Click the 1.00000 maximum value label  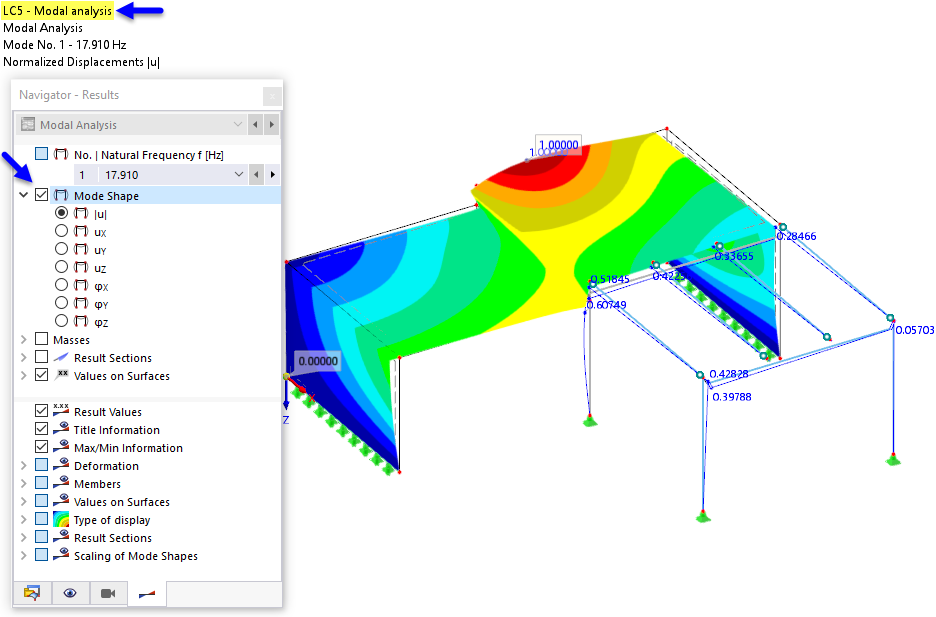click(x=559, y=145)
